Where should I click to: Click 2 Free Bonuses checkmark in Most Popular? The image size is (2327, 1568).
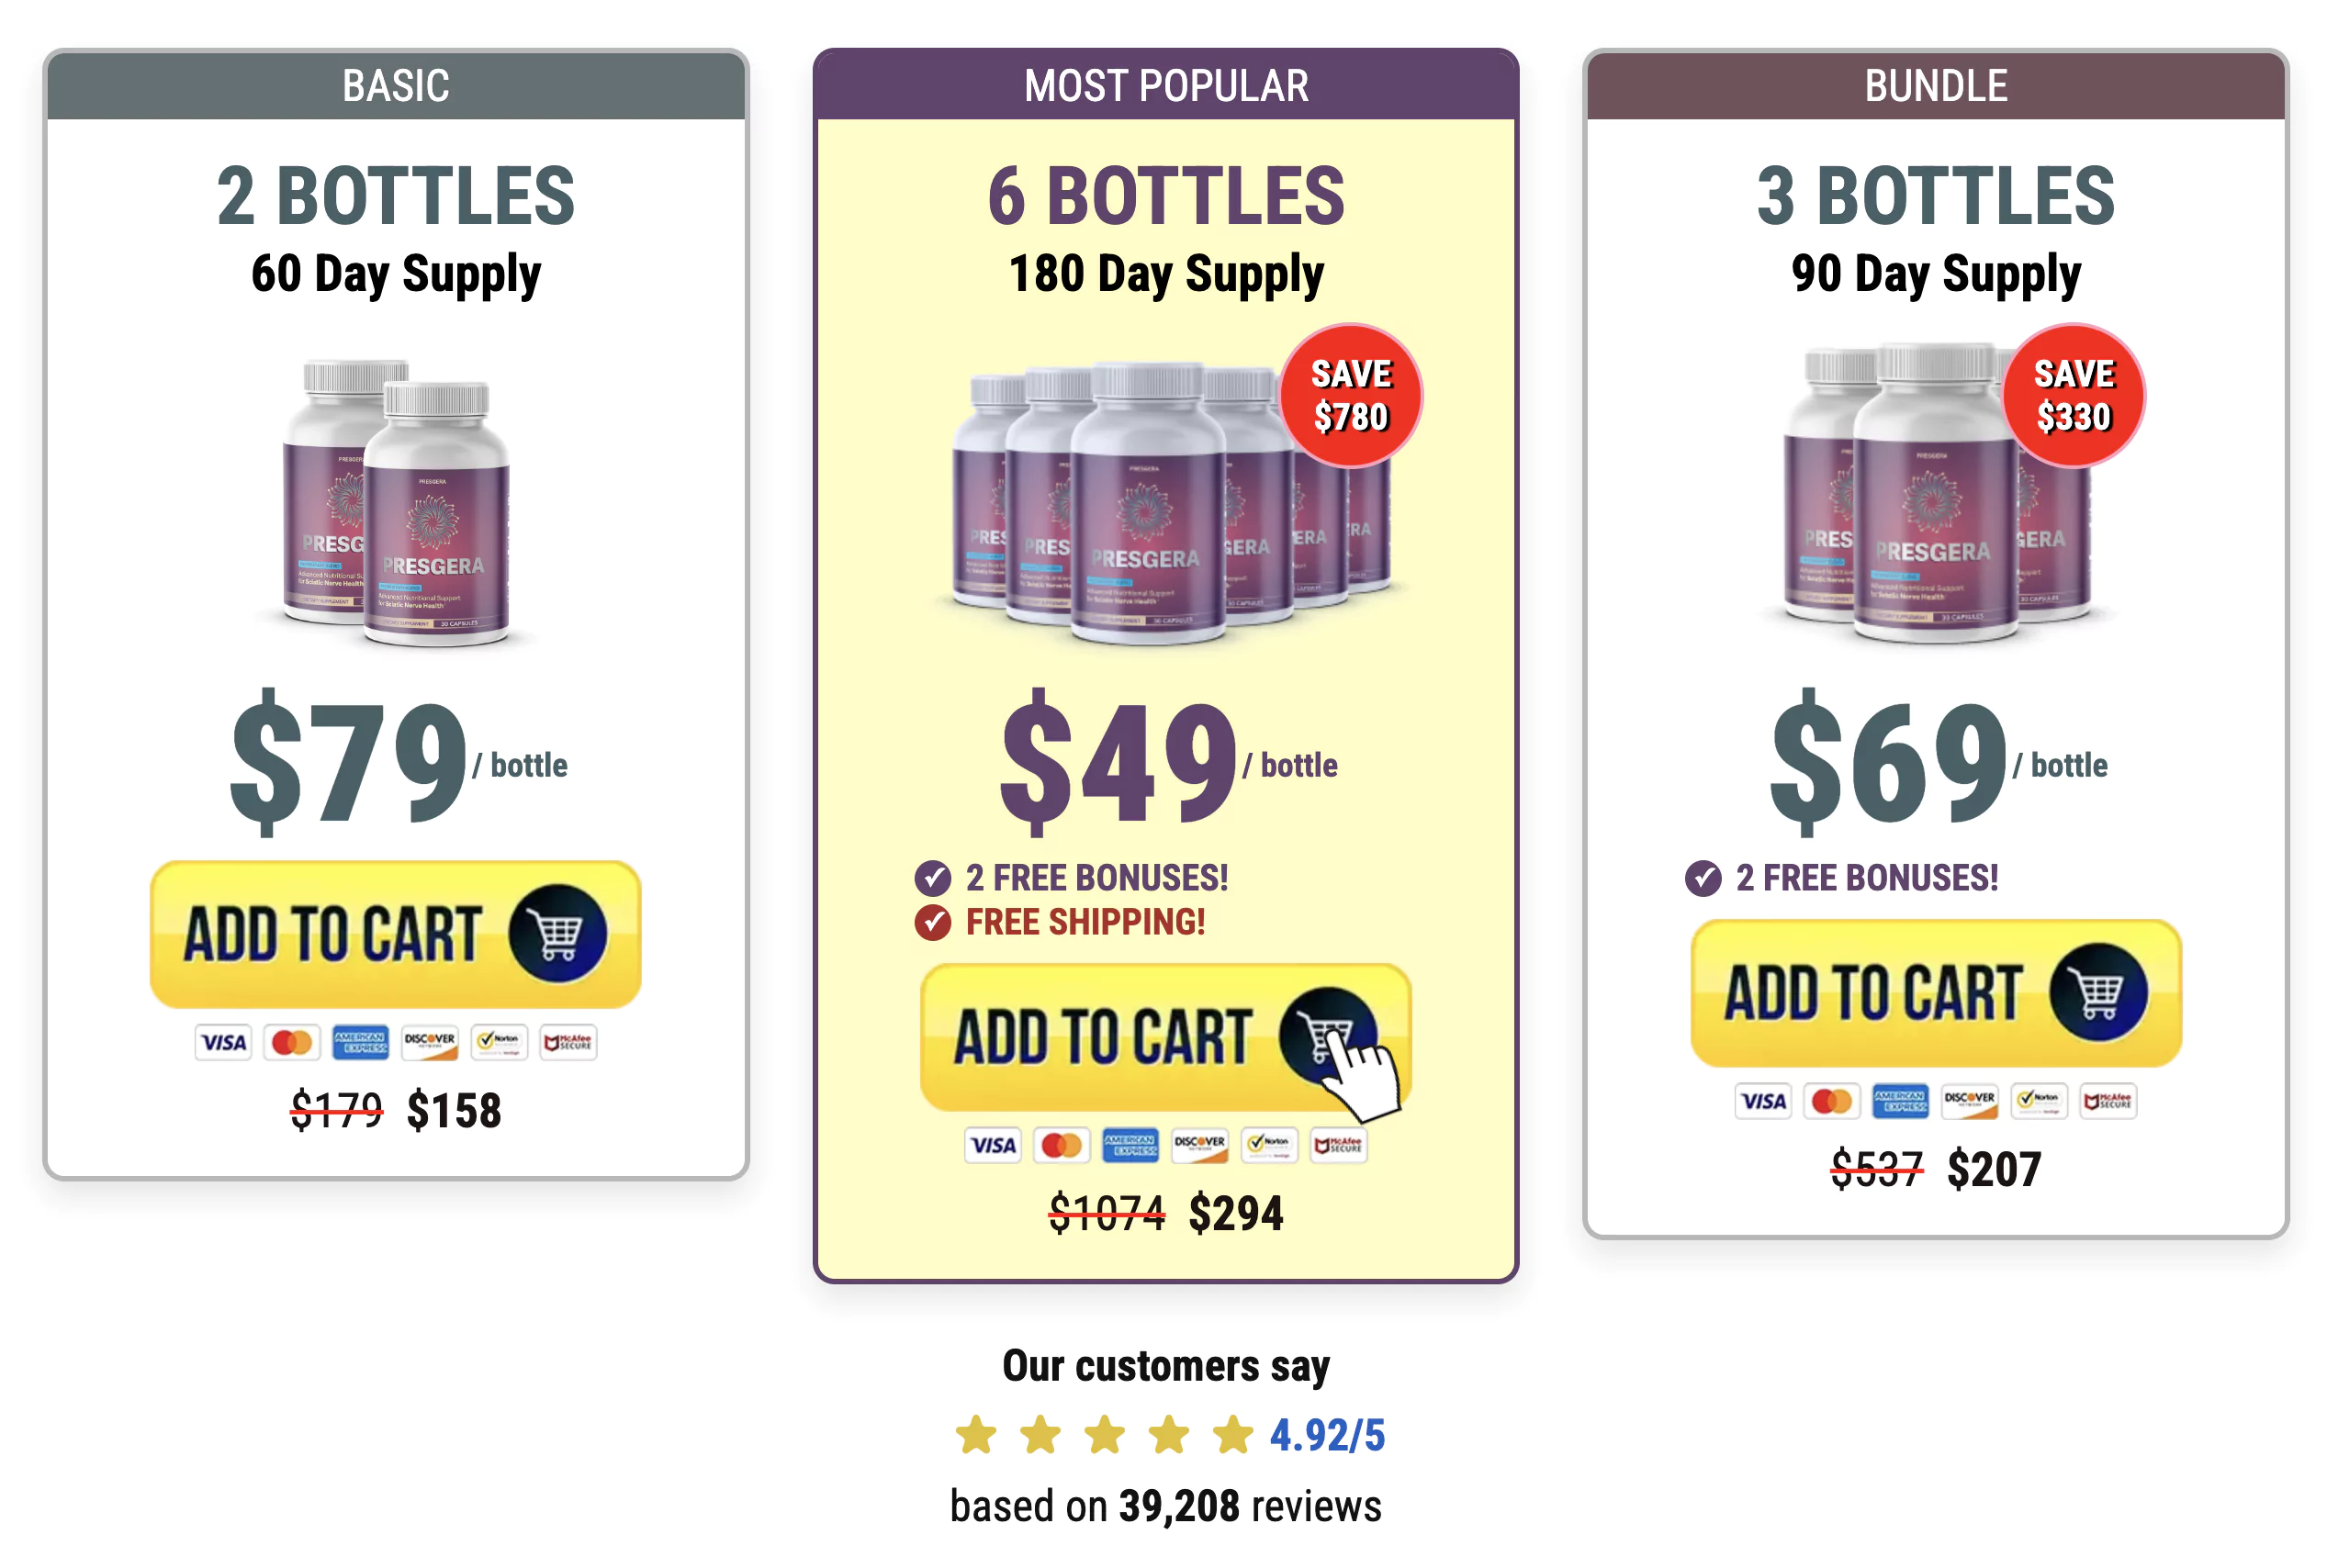pyautogui.click(x=932, y=878)
